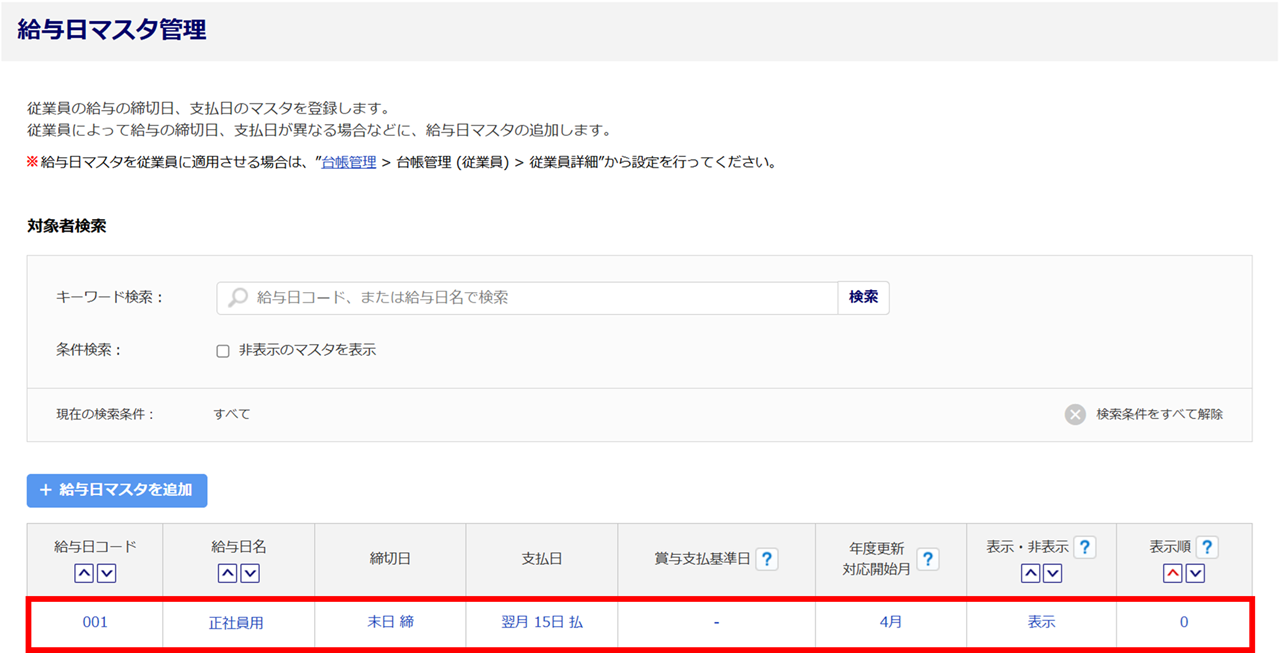Click the 表示 status cell in row 001
Image resolution: width=1280 pixels, height=653 pixels.
(1041, 622)
